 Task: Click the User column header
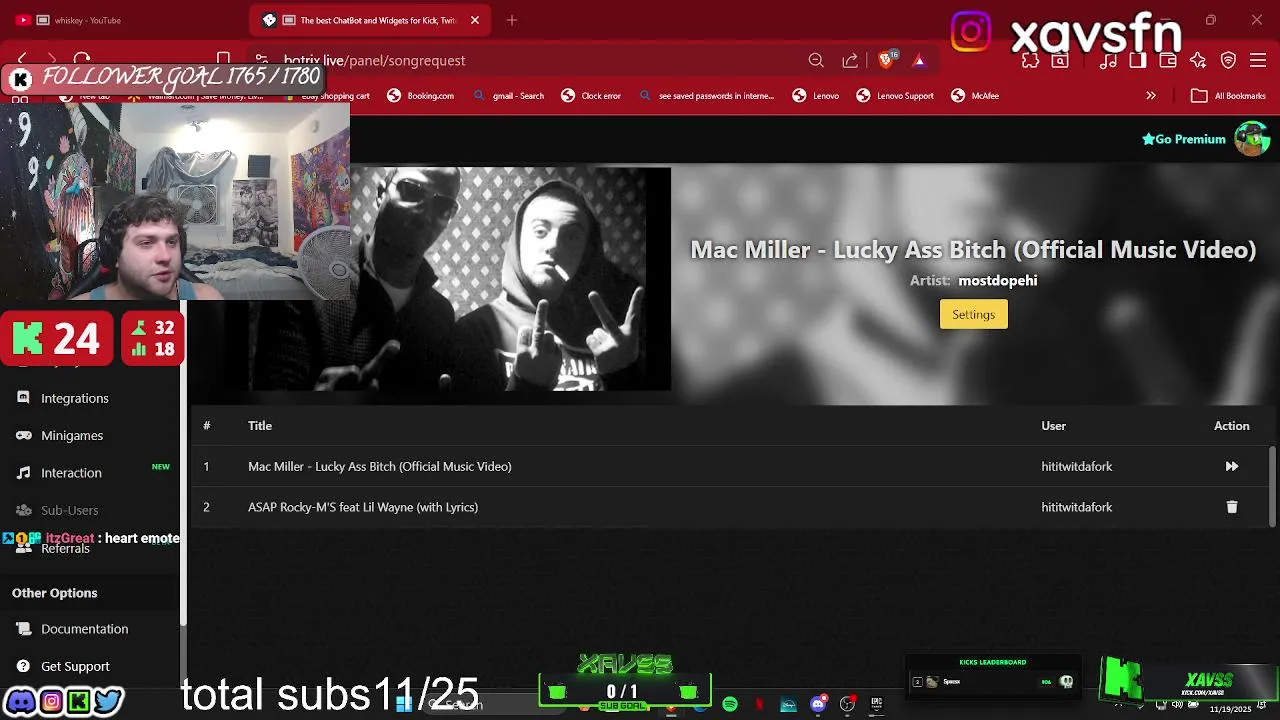tap(1053, 426)
